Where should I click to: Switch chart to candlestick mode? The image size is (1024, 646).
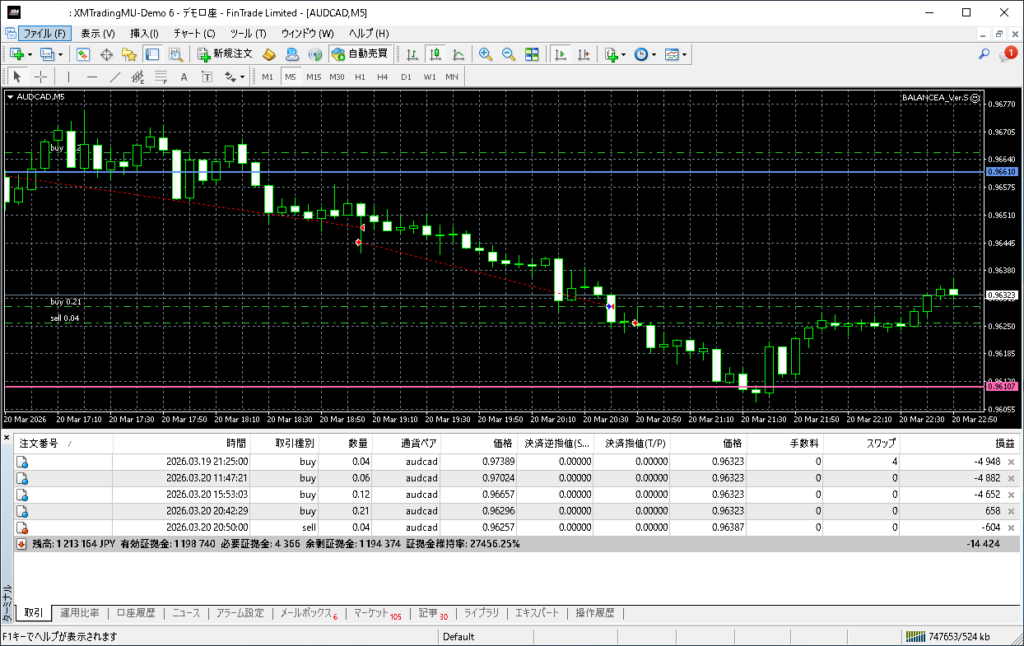[435, 54]
